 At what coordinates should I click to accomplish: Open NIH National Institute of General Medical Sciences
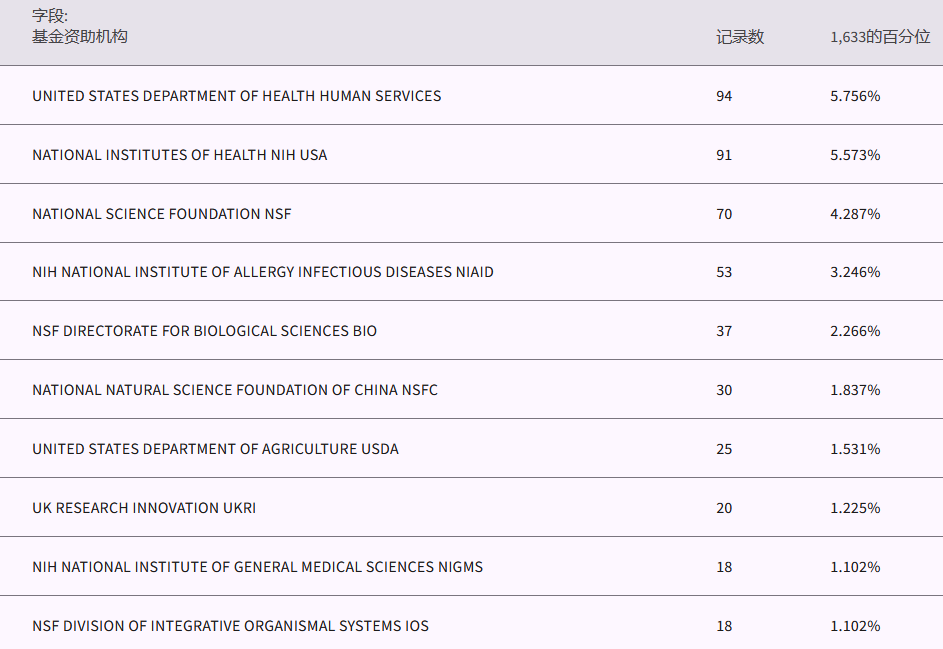tap(257, 567)
